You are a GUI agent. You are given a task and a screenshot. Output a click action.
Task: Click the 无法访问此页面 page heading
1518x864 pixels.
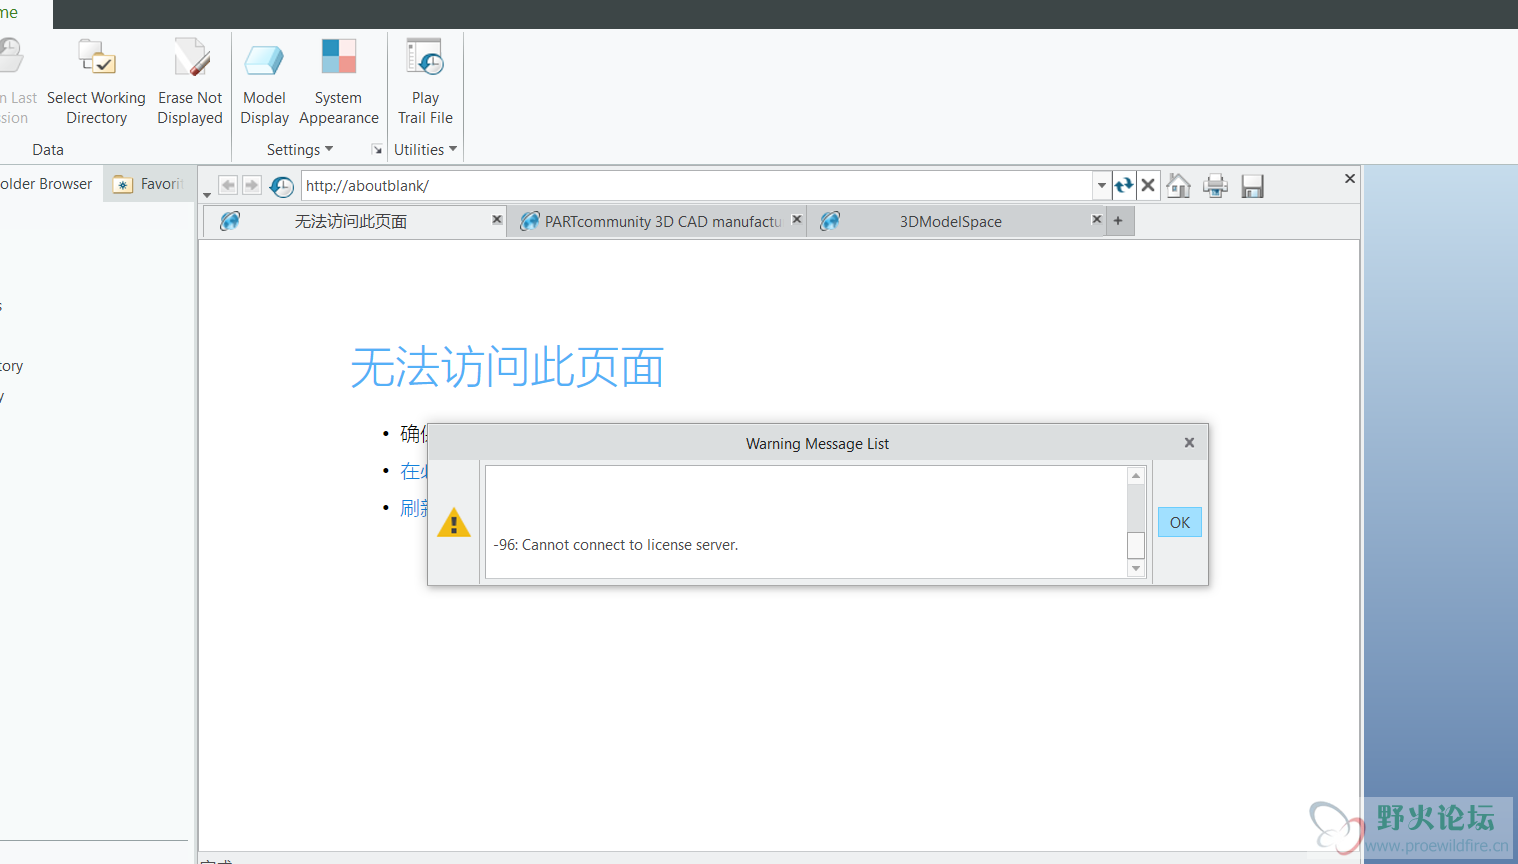tap(507, 367)
